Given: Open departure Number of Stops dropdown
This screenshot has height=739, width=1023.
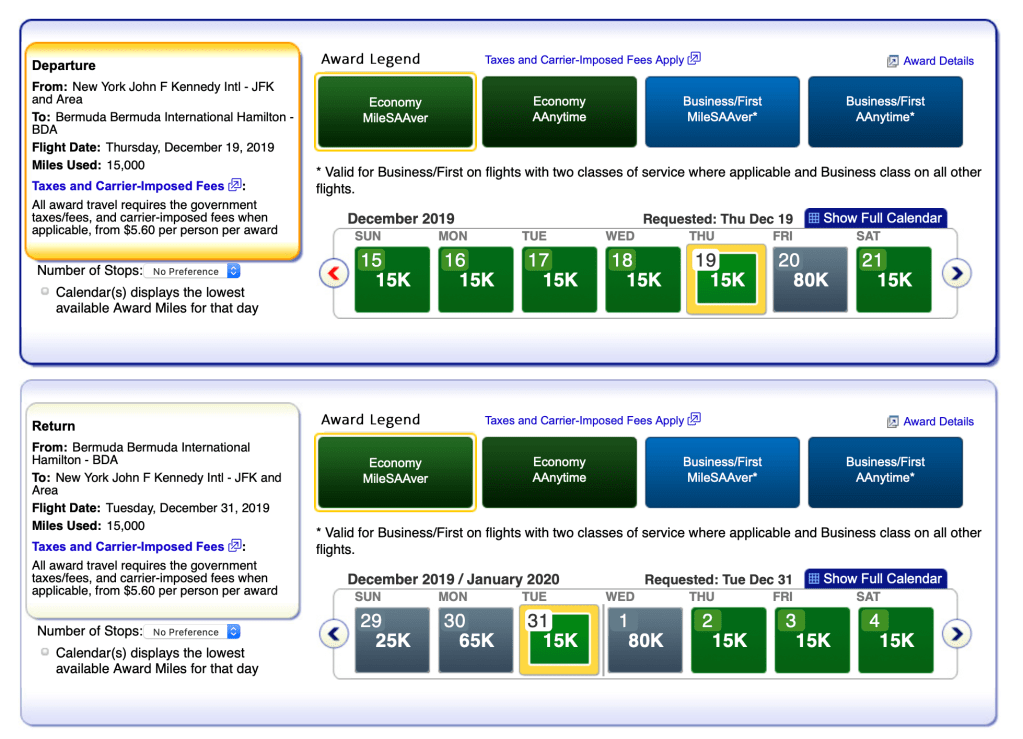Looking at the screenshot, I should 191,271.
